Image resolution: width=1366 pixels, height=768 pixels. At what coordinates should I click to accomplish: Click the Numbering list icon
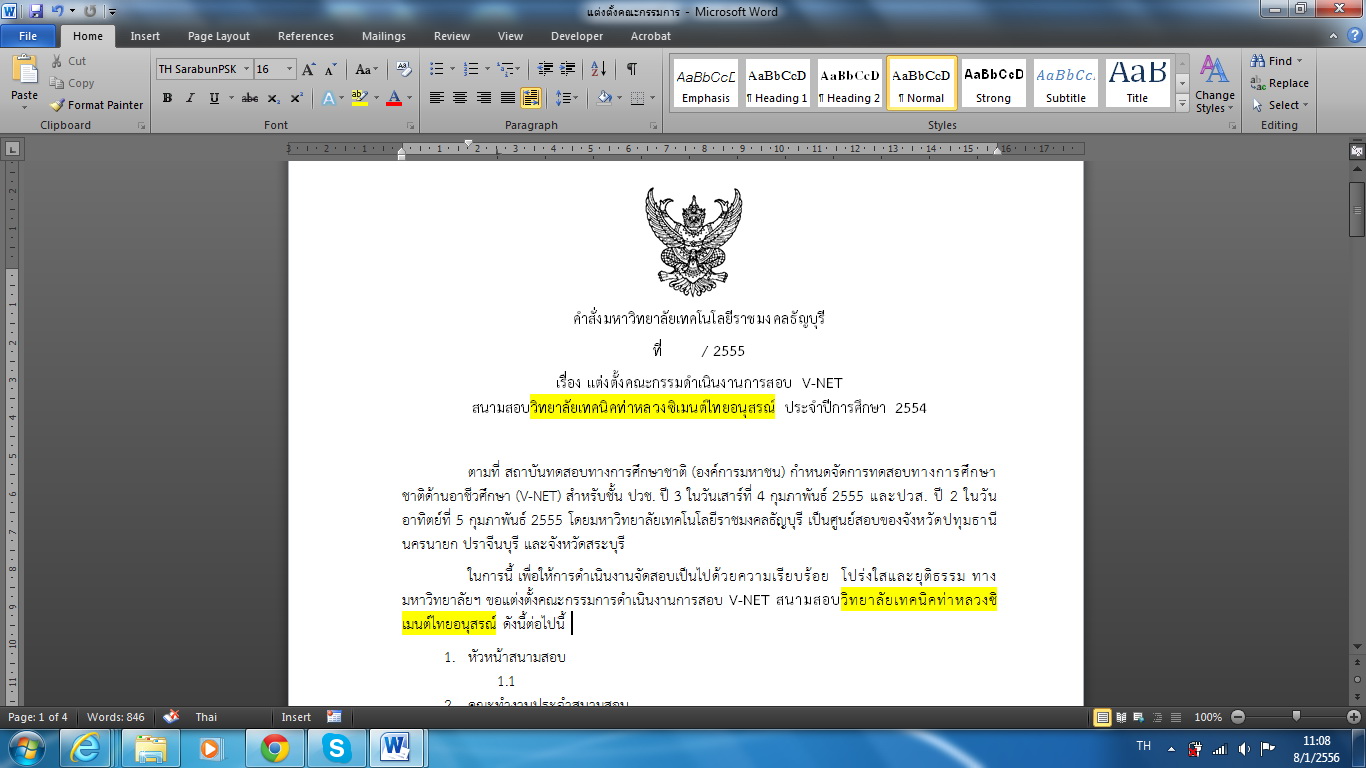(471, 69)
